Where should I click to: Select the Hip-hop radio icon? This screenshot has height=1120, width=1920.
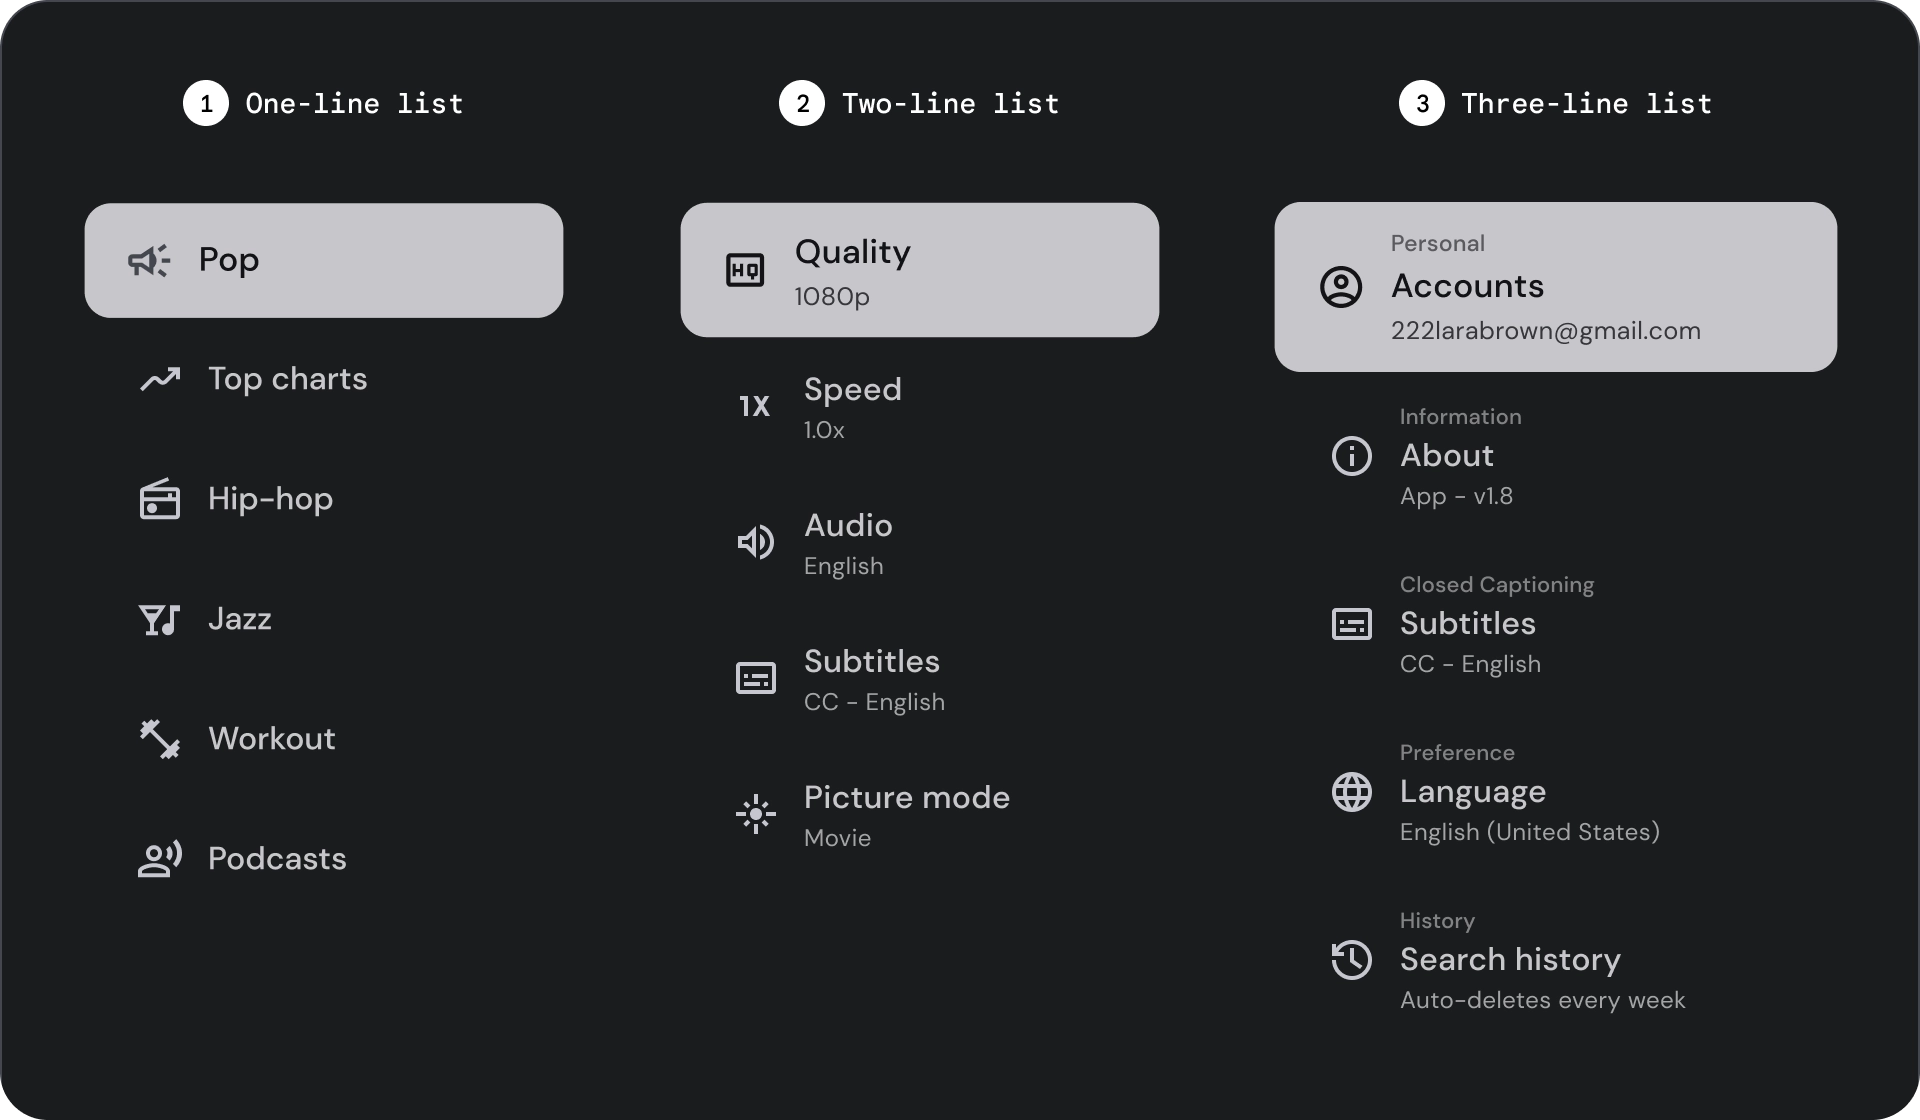coord(160,499)
